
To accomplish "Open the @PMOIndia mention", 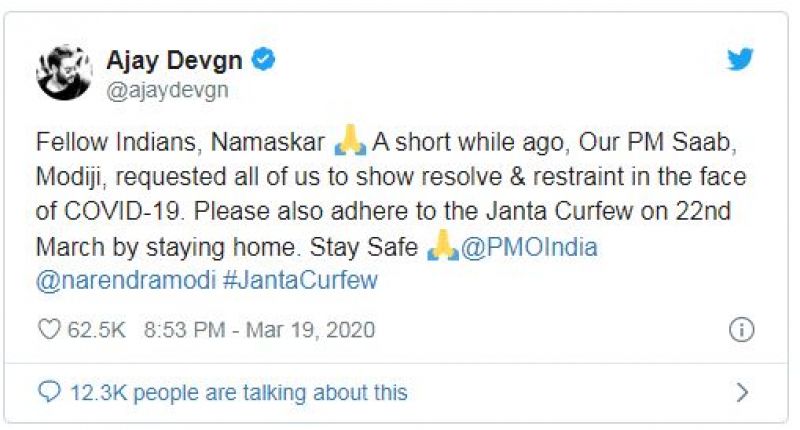I will [x=528, y=247].
